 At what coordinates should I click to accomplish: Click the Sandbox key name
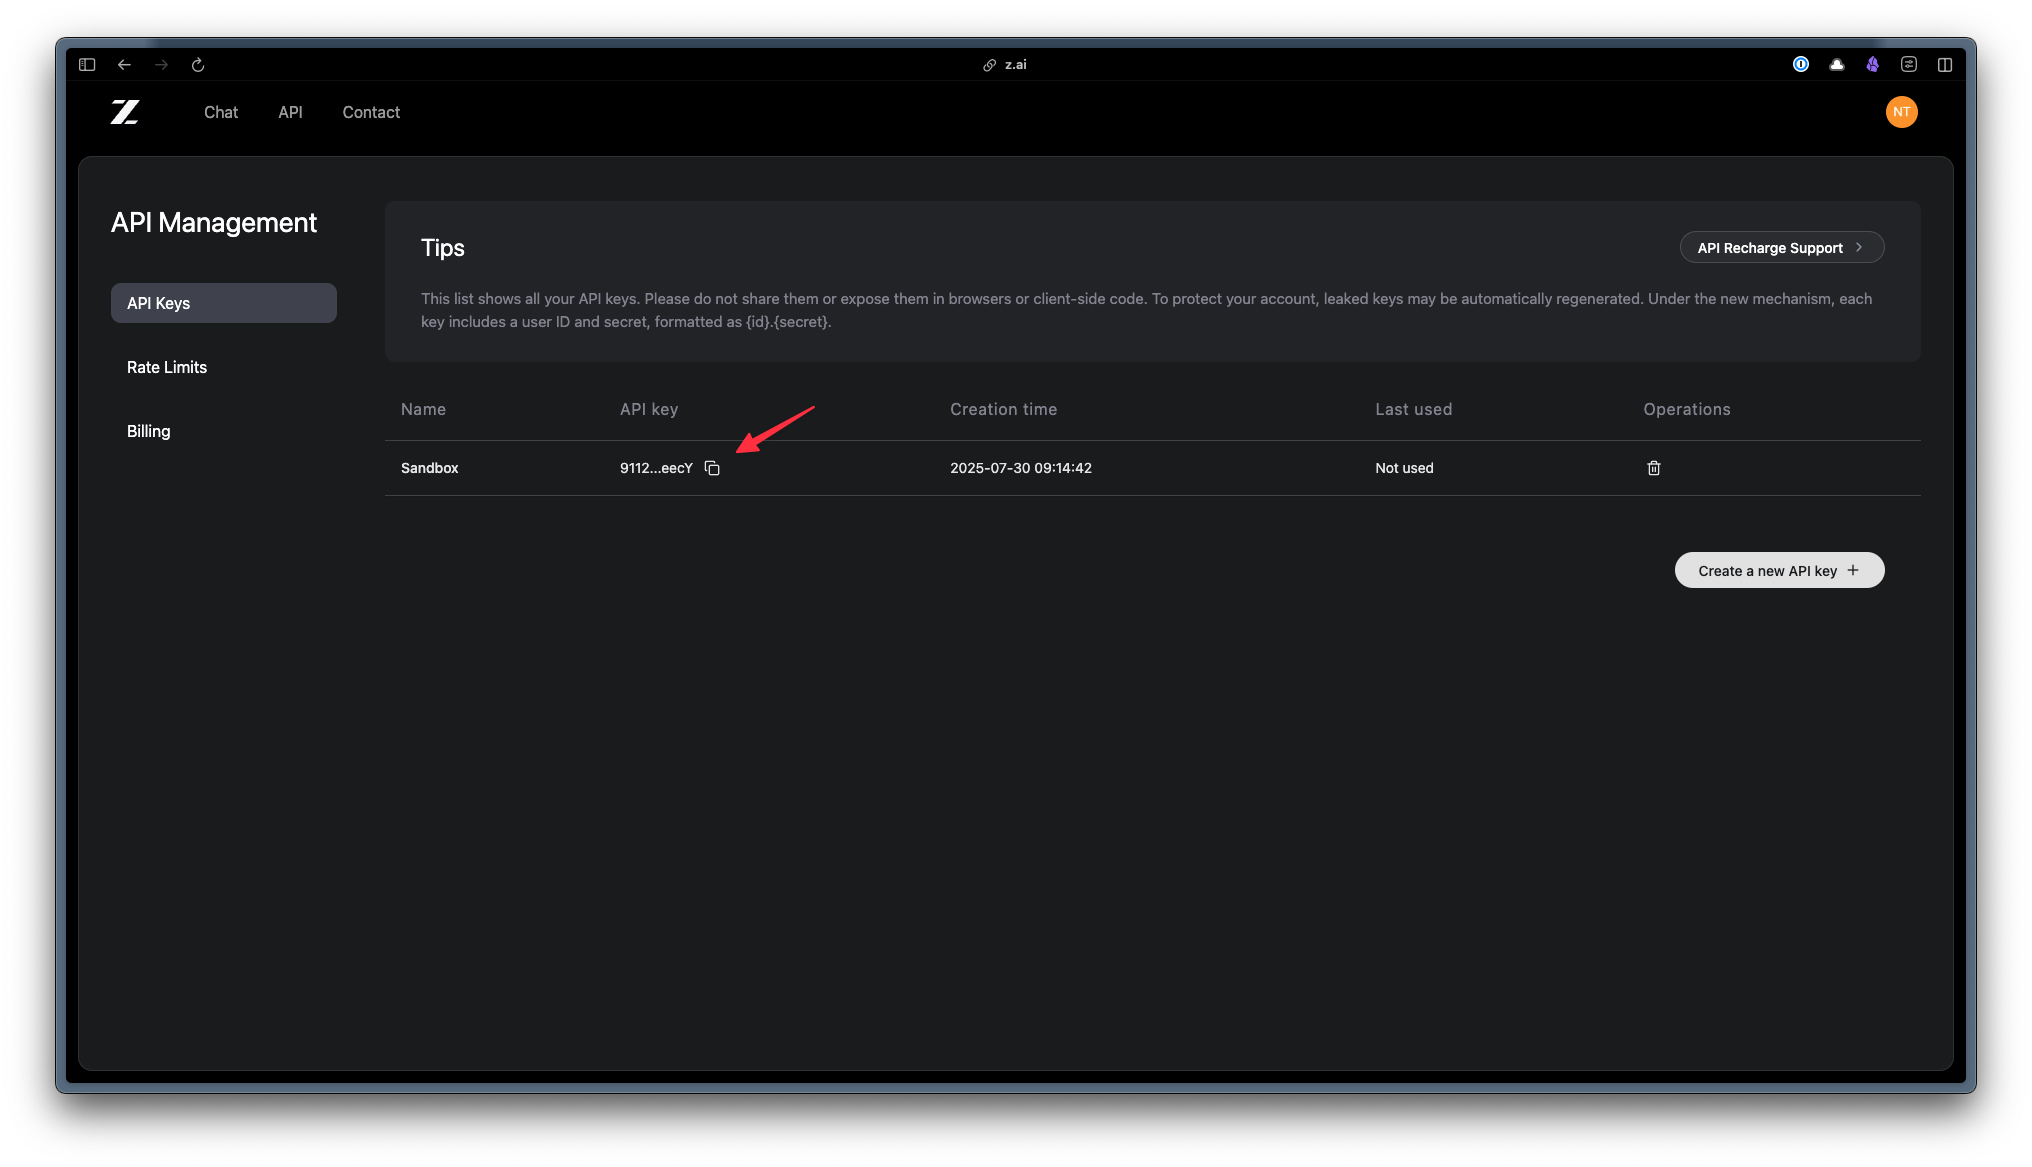click(x=430, y=468)
